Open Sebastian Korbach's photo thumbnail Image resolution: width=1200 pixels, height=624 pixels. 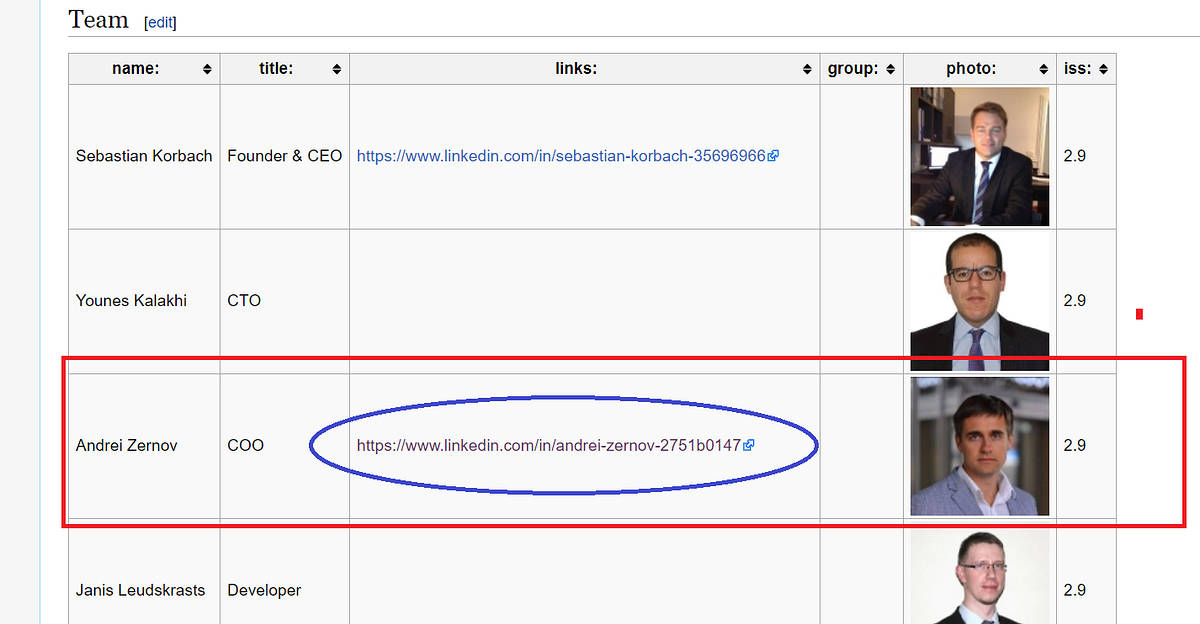click(980, 156)
